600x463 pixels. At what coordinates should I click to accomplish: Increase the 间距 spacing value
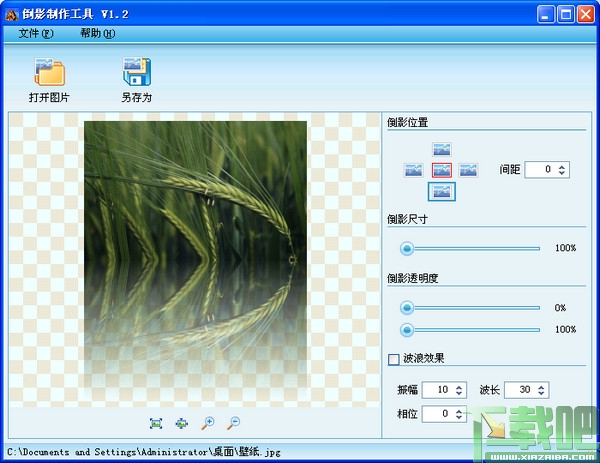pos(561,166)
